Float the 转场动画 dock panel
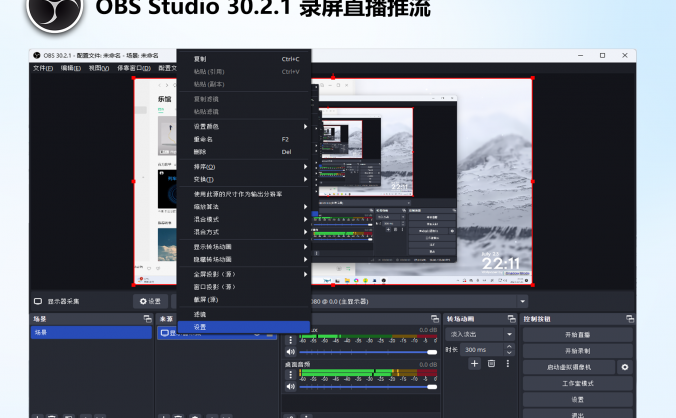 tap(511, 319)
